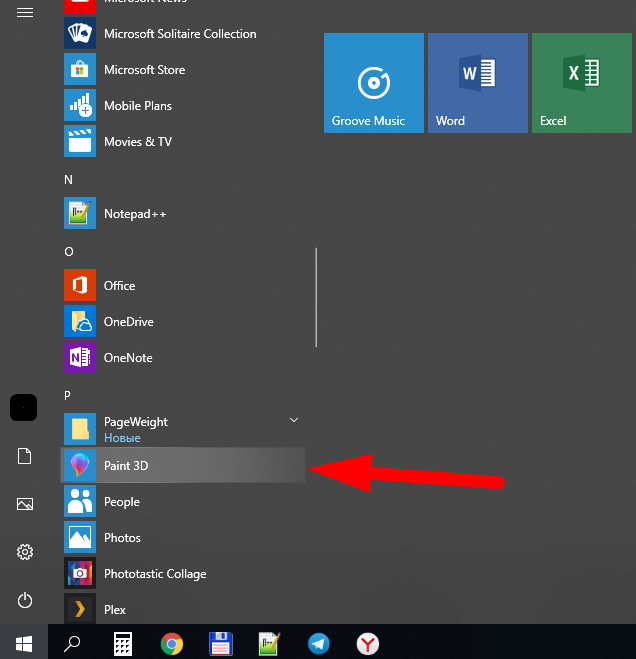Open Microsoft Solitaire Collection icon

80,33
